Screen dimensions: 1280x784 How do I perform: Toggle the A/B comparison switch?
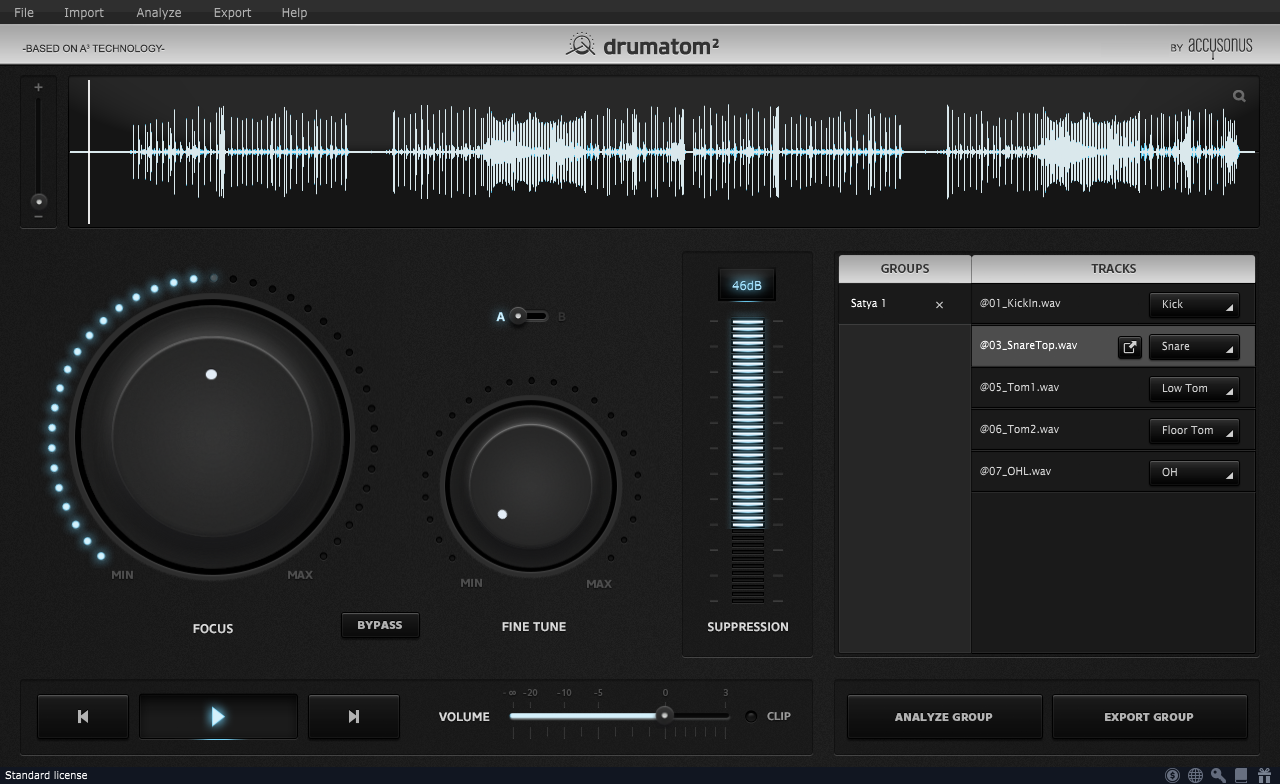[528, 316]
